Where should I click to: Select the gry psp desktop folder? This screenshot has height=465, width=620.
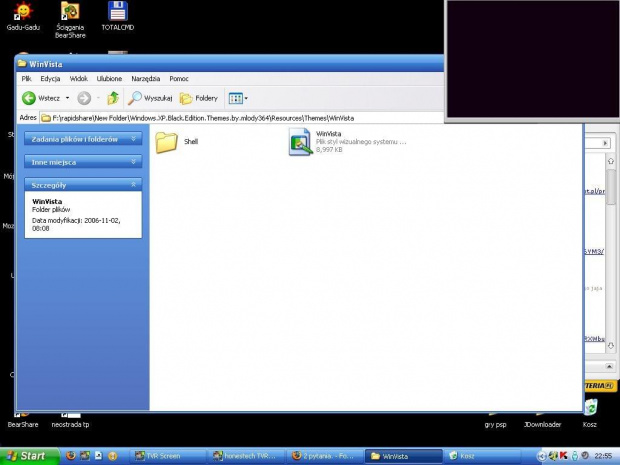click(495, 423)
